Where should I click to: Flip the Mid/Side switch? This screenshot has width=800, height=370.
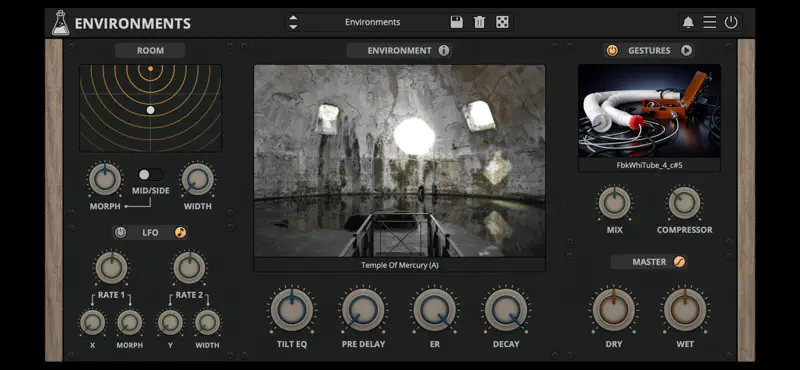[x=151, y=175]
